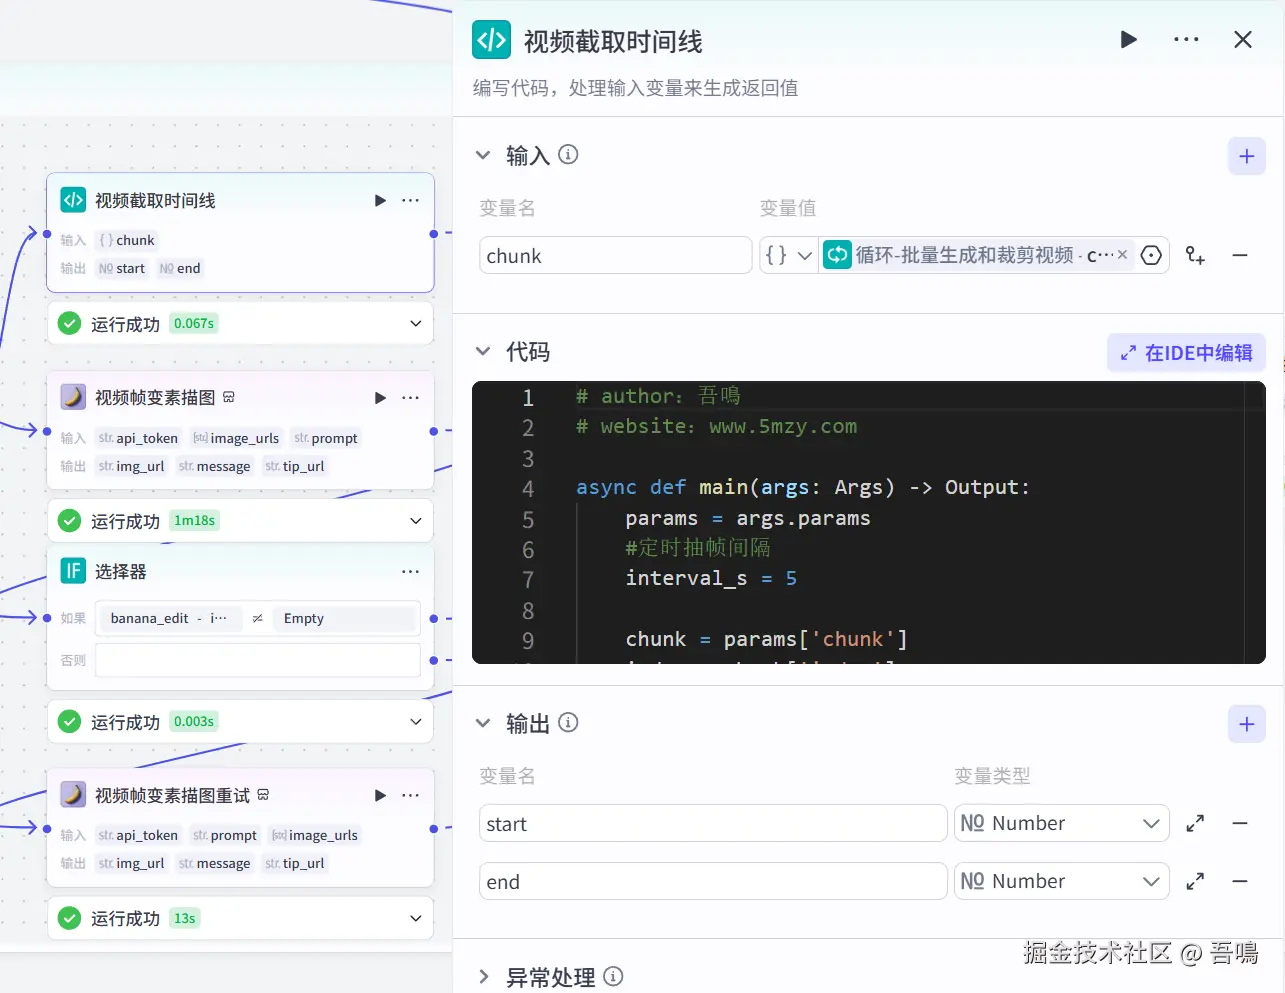Open the chunk variable type dropdown

click(789, 255)
